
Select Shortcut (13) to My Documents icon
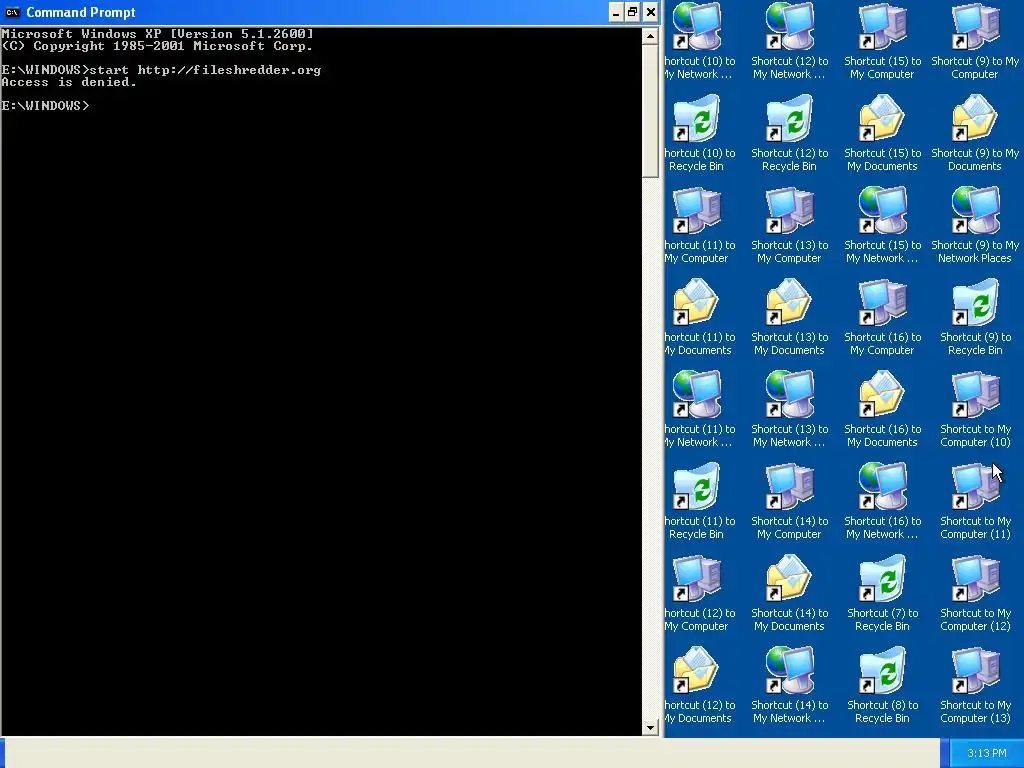click(790, 302)
